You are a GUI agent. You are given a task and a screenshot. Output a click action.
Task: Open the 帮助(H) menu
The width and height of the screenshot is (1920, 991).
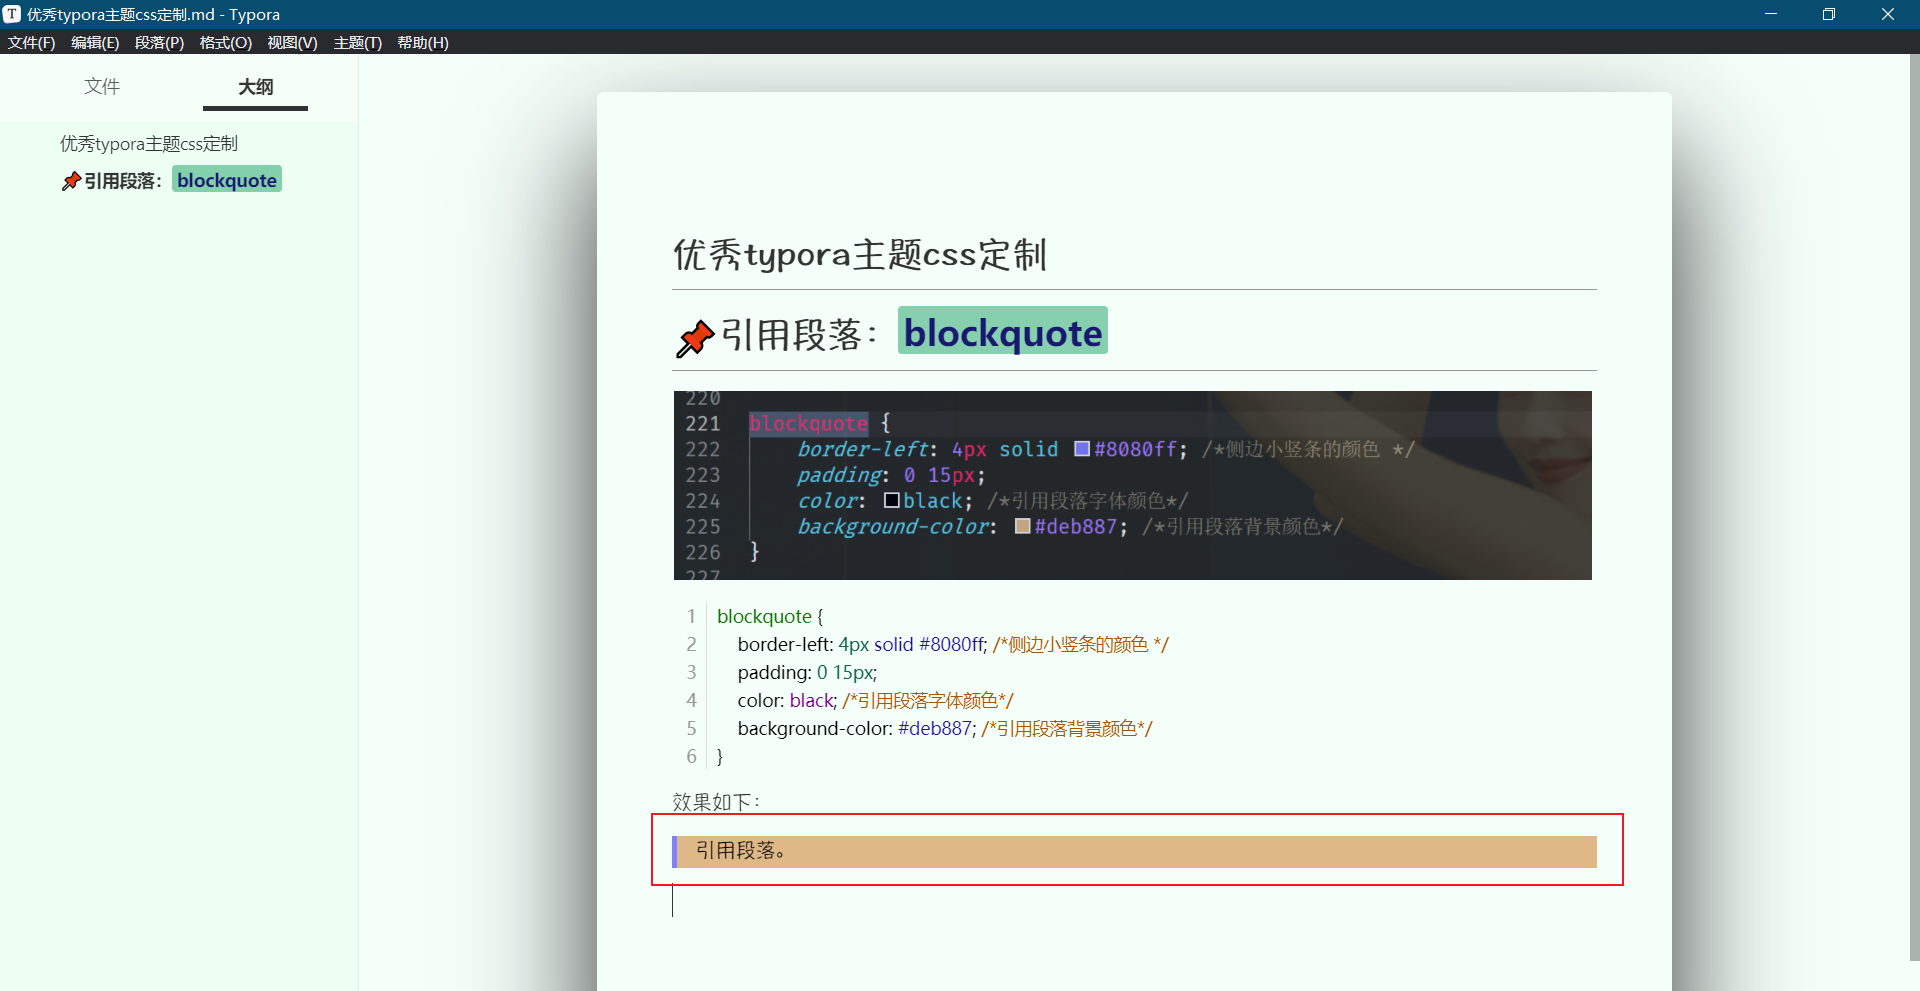423,42
